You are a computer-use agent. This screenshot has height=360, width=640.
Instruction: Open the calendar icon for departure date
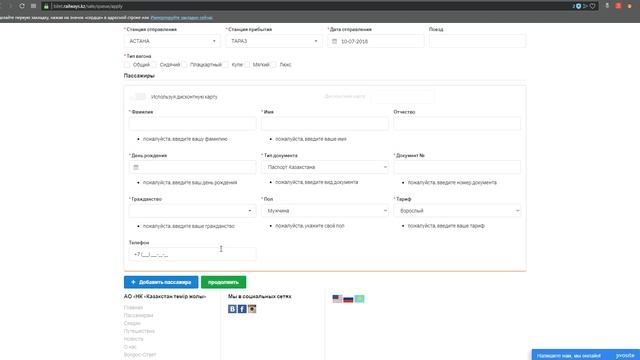(x=334, y=41)
